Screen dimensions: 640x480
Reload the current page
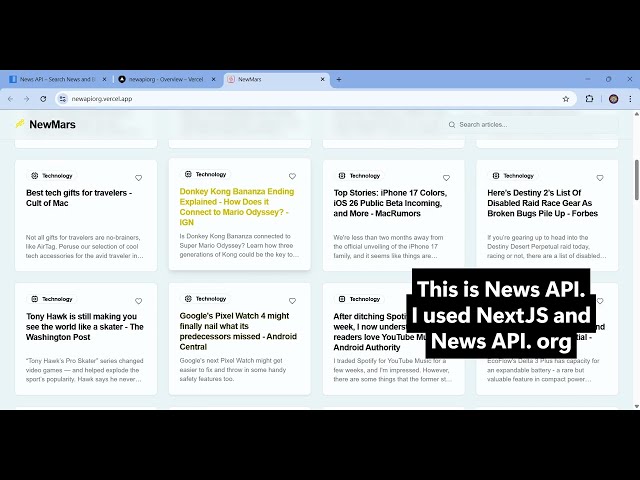point(43,99)
